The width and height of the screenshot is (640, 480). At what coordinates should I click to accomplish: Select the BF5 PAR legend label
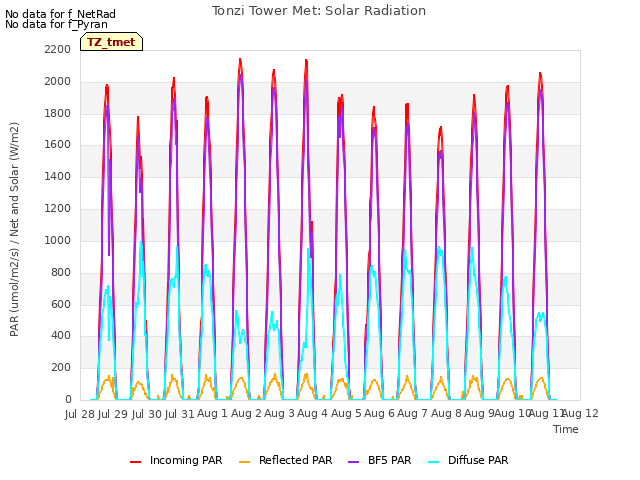point(389,460)
